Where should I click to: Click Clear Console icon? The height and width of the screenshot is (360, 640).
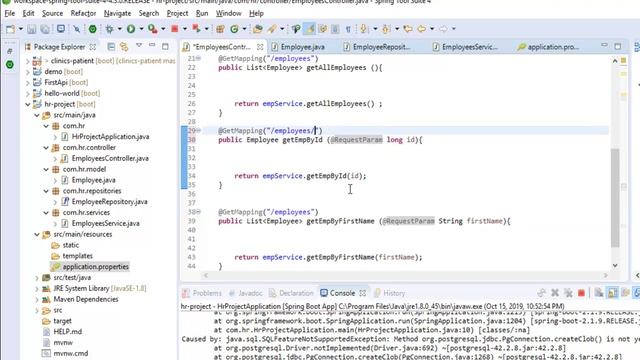[599, 293]
